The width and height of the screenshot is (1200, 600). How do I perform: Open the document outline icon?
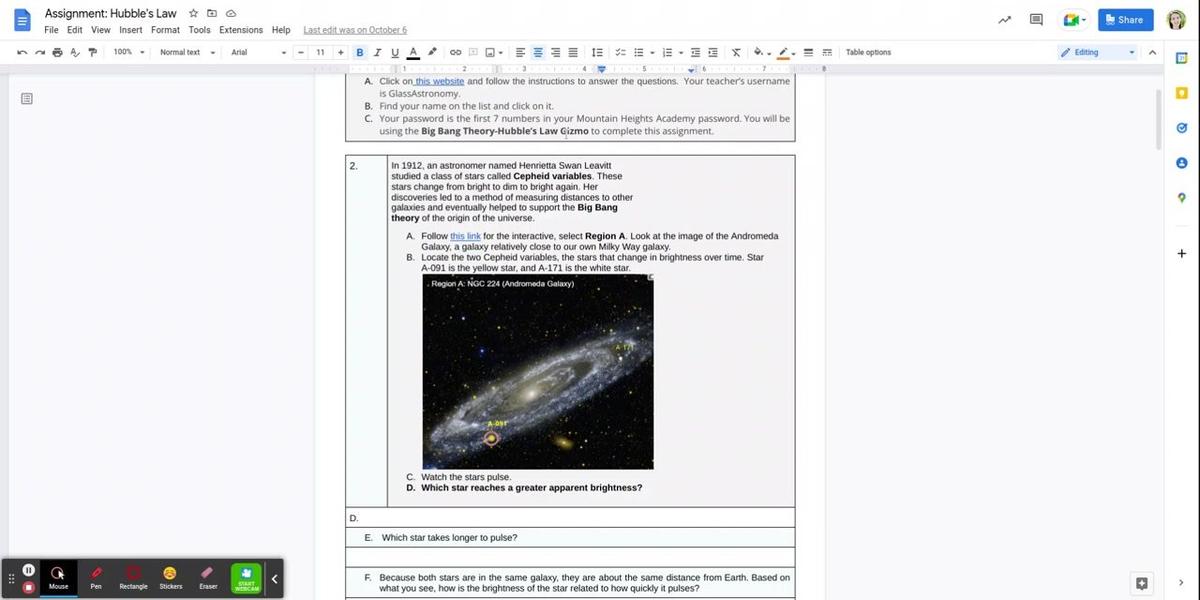pos(27,98)
